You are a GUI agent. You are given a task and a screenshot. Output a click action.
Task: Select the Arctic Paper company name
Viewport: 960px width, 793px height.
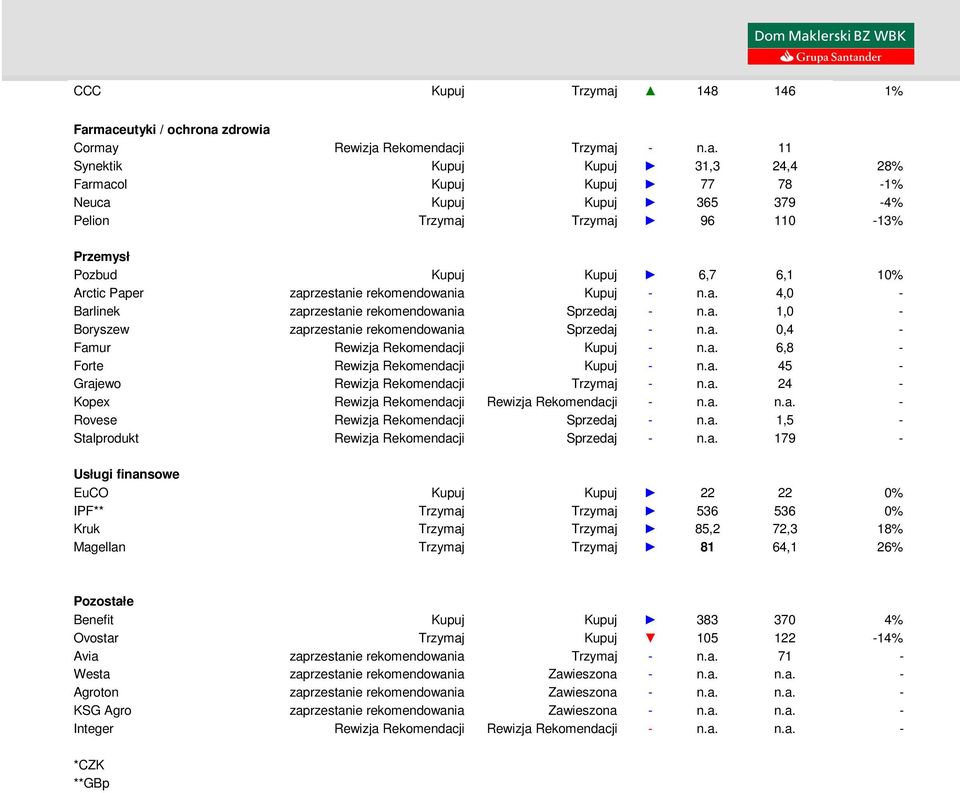pyautogui.click(x=108, y=293)
